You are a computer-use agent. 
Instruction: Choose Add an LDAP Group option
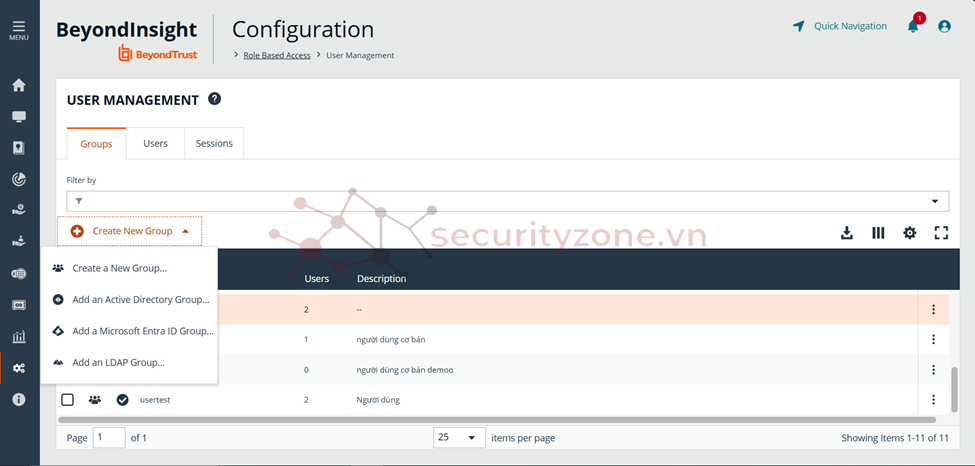coord(118,362)
